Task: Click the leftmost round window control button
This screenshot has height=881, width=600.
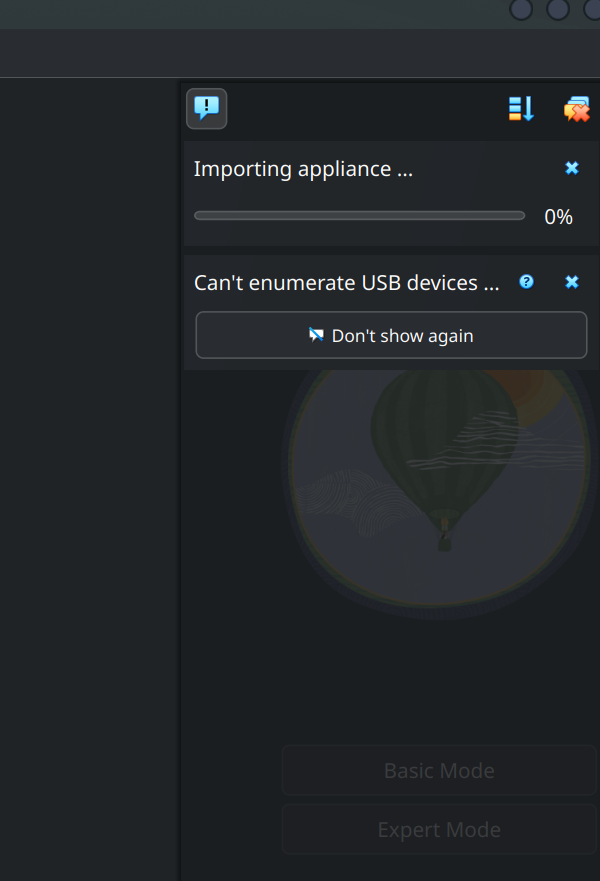Action: tap(521, 9)
